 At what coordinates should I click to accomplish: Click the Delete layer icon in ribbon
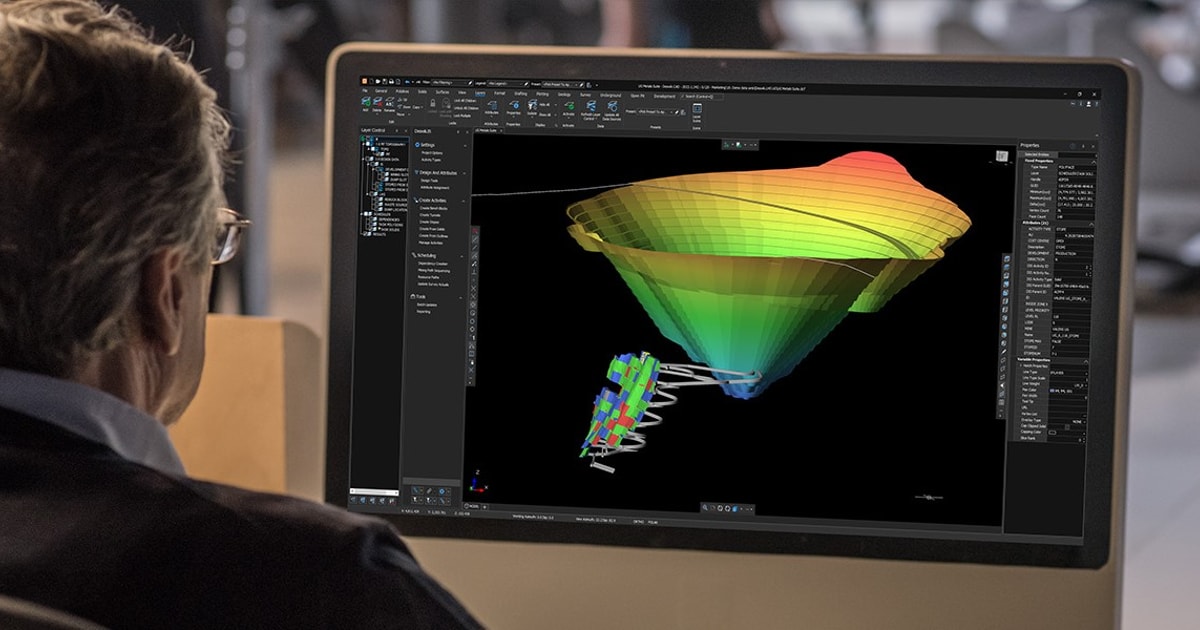click(x=378, y=100)
